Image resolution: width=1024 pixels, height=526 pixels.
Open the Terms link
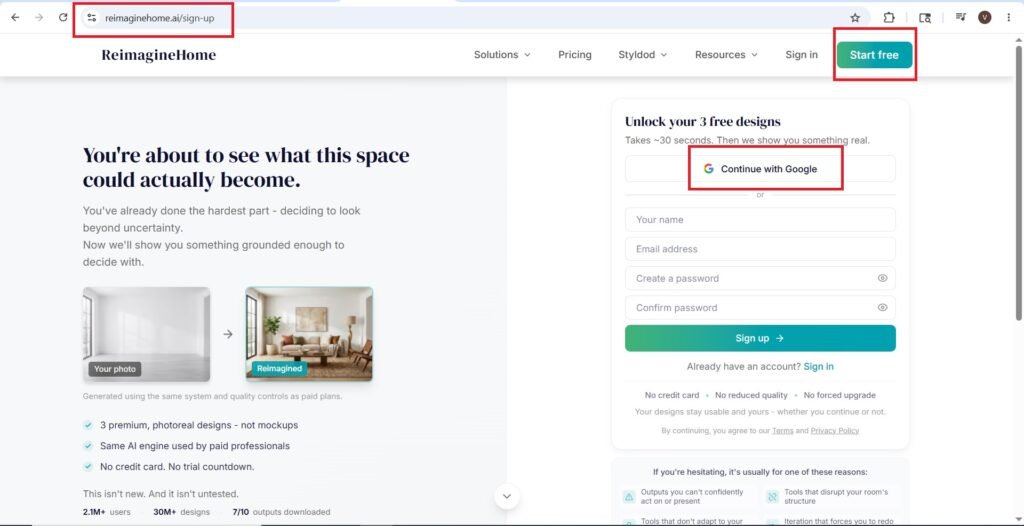click(x=782, y=431)
